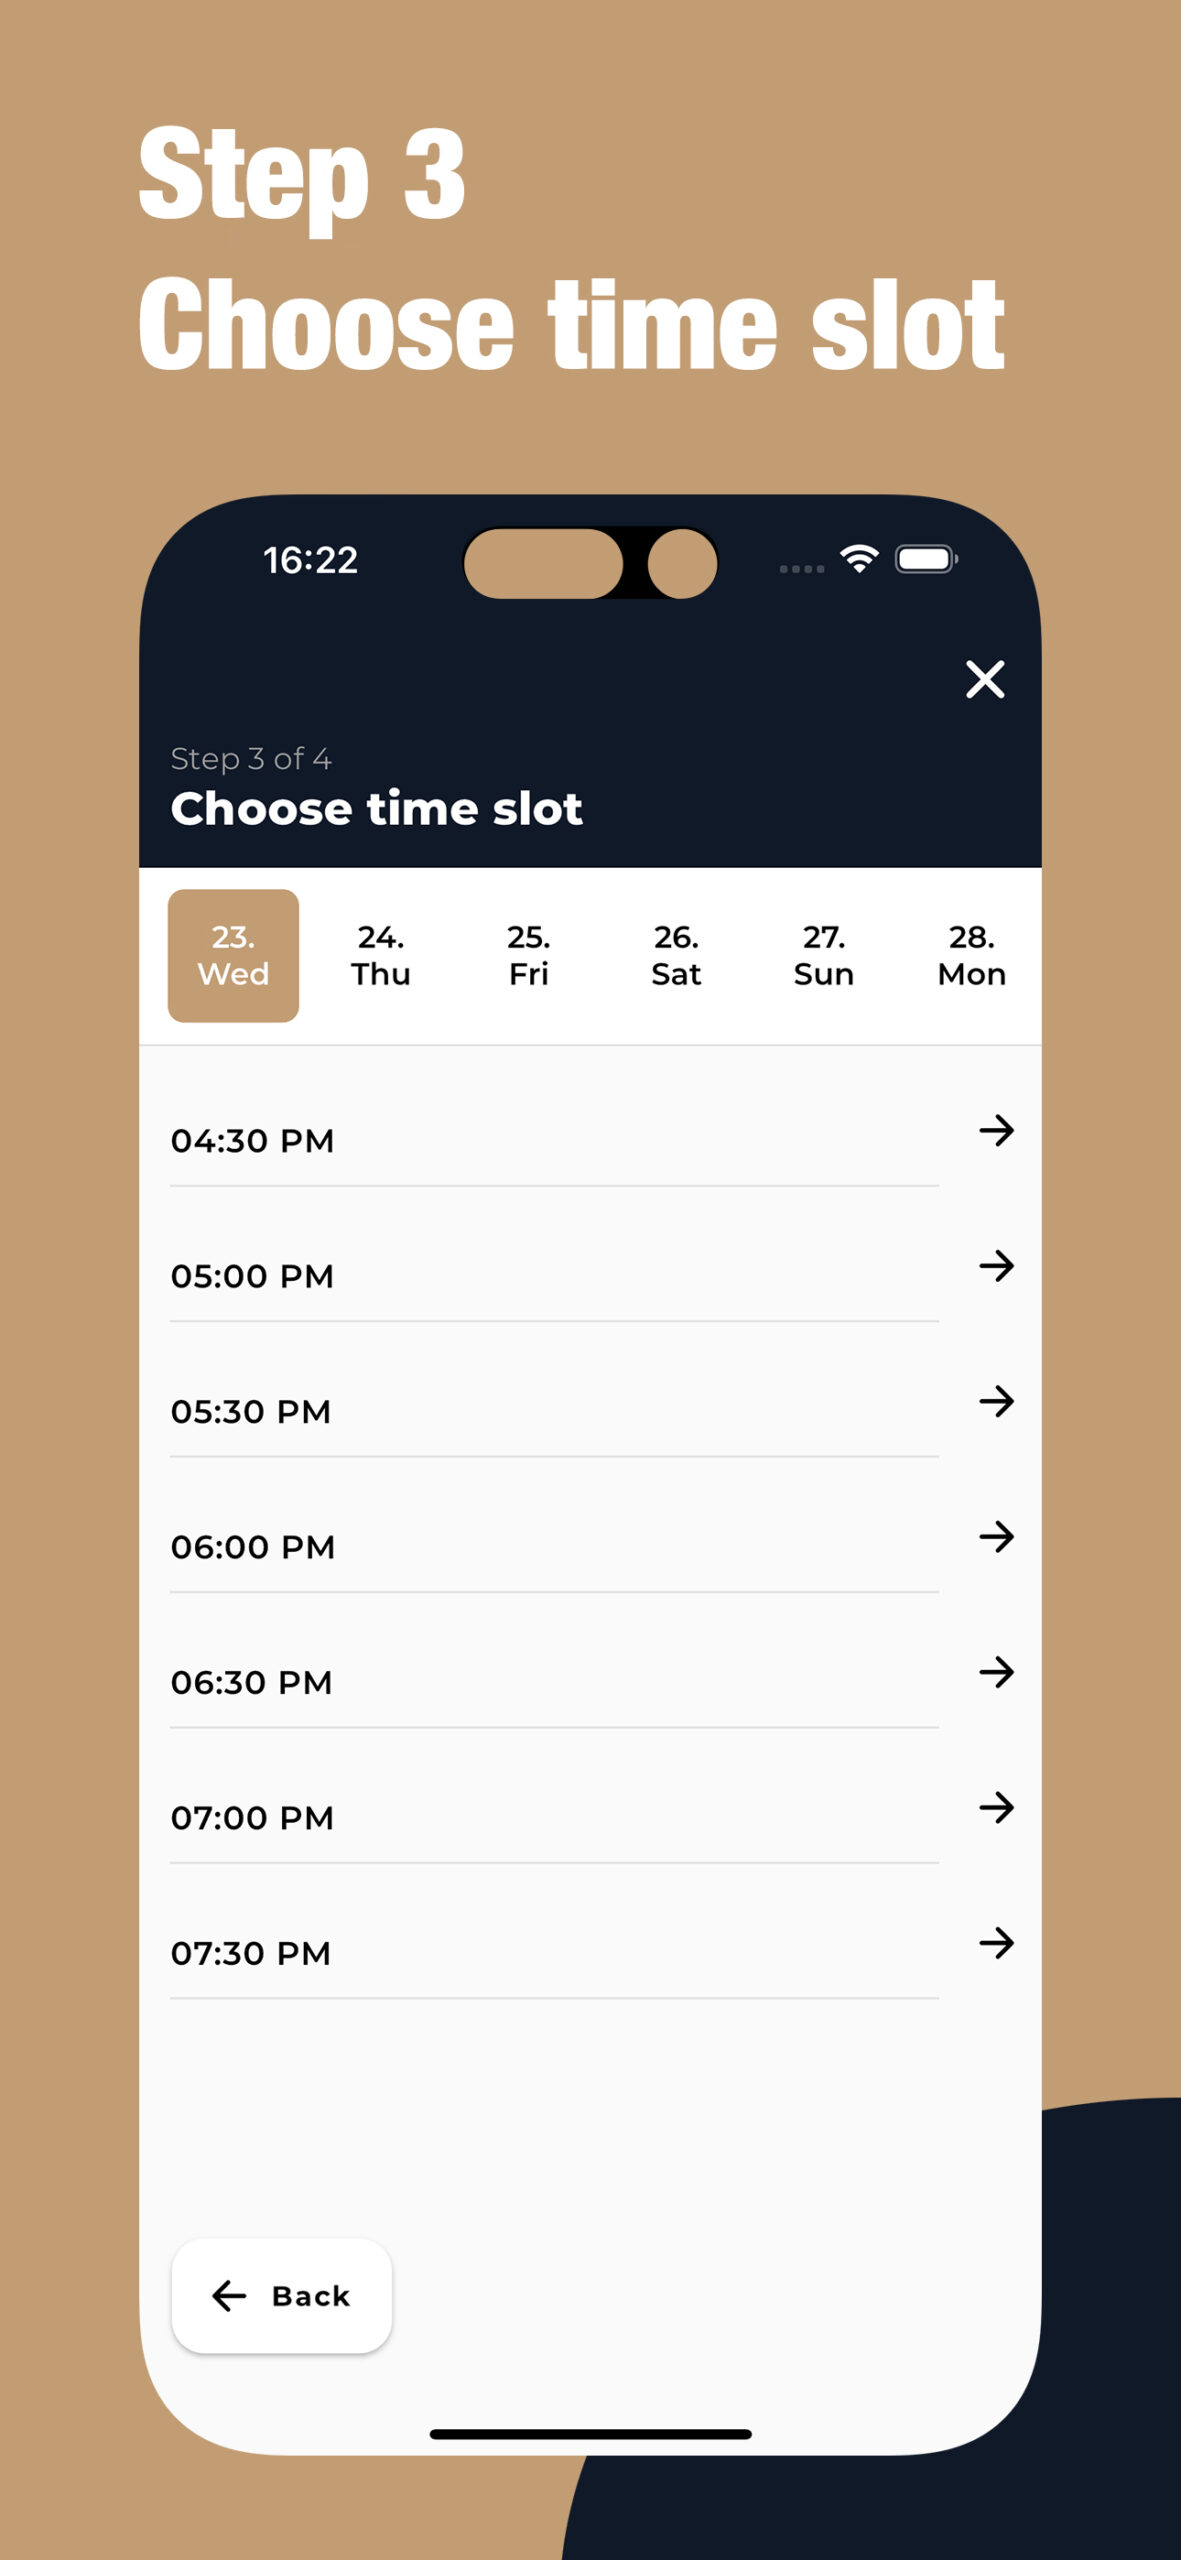Click the arrow next to 04:30 PM
The width and height of the screenshot is (1181, 2560).
[x=996, y=1131]
